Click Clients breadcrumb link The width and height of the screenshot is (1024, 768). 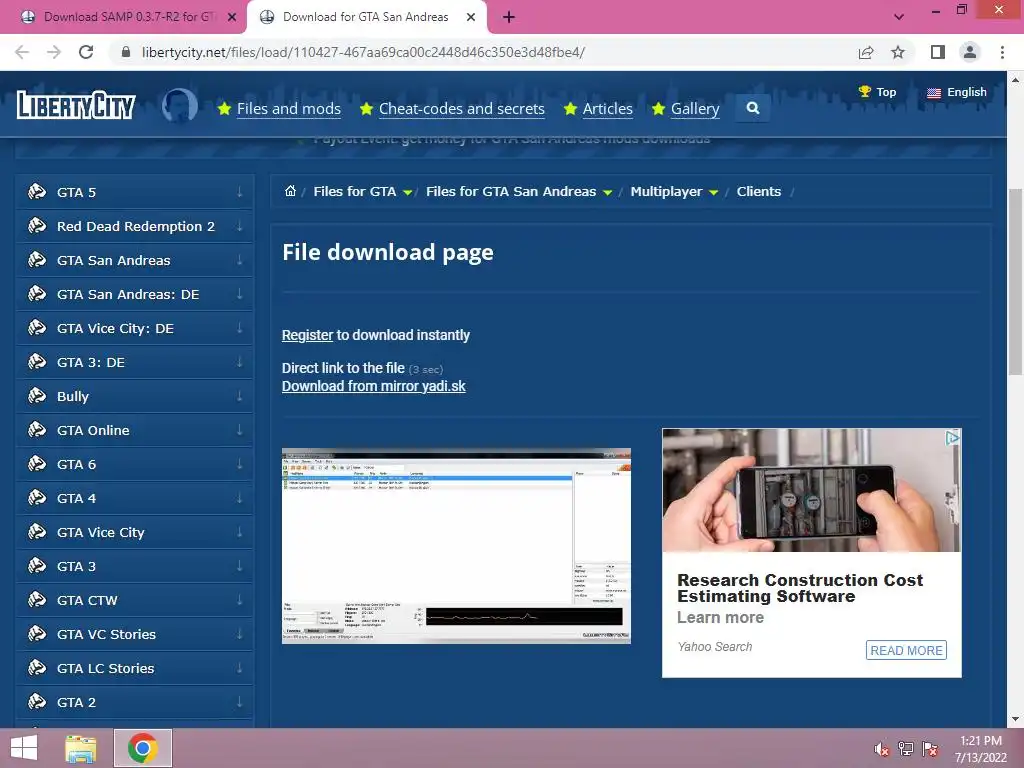pos(758,191)
